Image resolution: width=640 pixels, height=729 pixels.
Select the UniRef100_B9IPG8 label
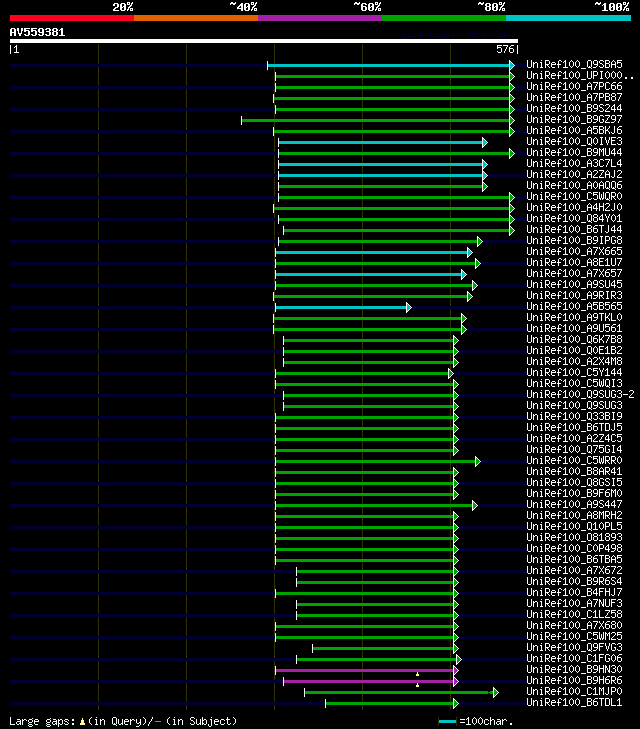tap(574, 240)
